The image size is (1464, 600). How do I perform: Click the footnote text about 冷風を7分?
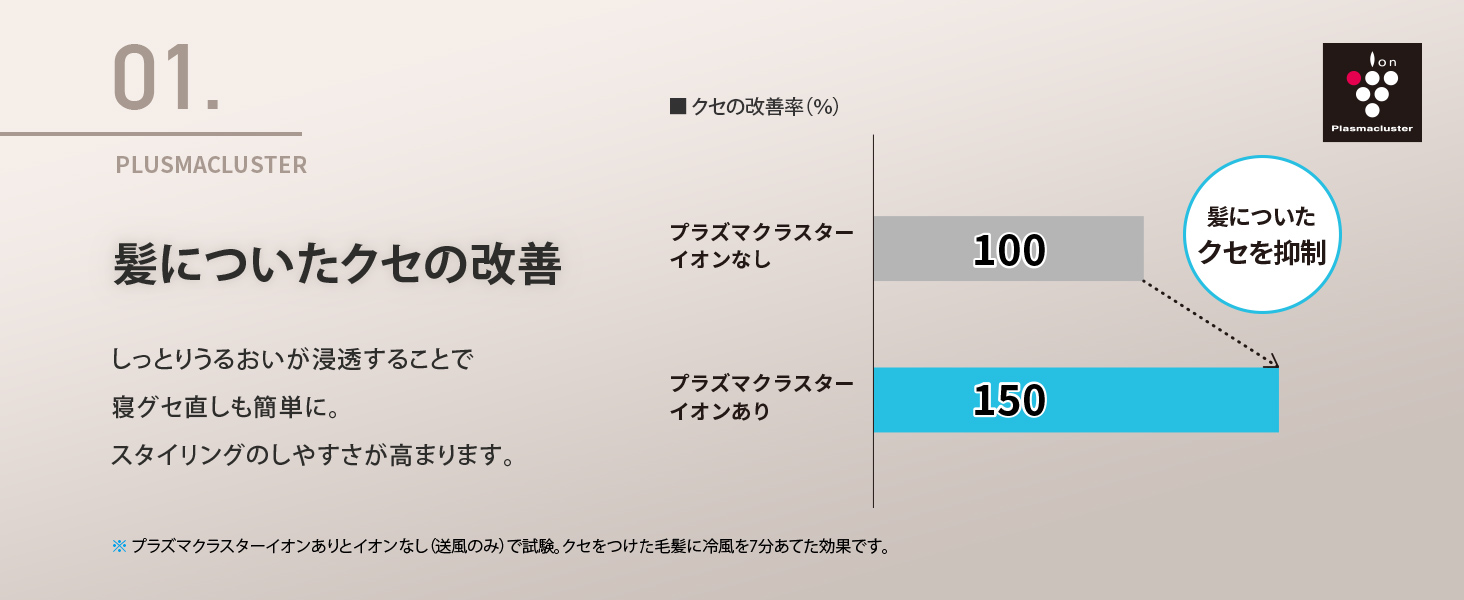pyautogui.click(x=510, y=547)
